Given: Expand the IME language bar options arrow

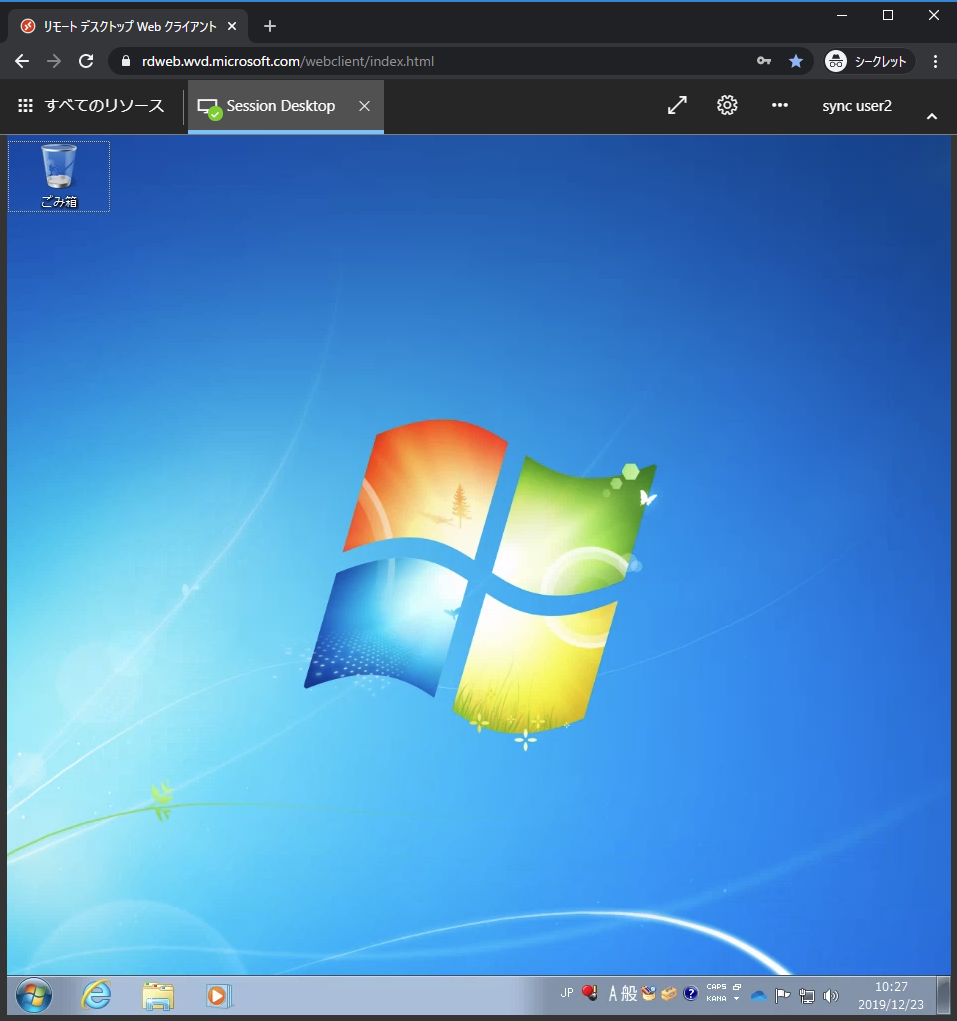Looking at the screenshot, I should (x=737, y=999).
